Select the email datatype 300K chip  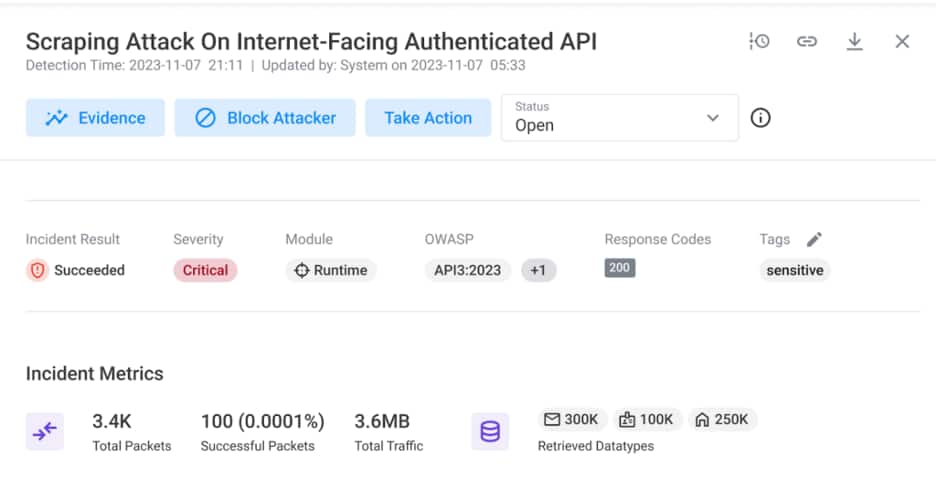click(x=570, y=419)
